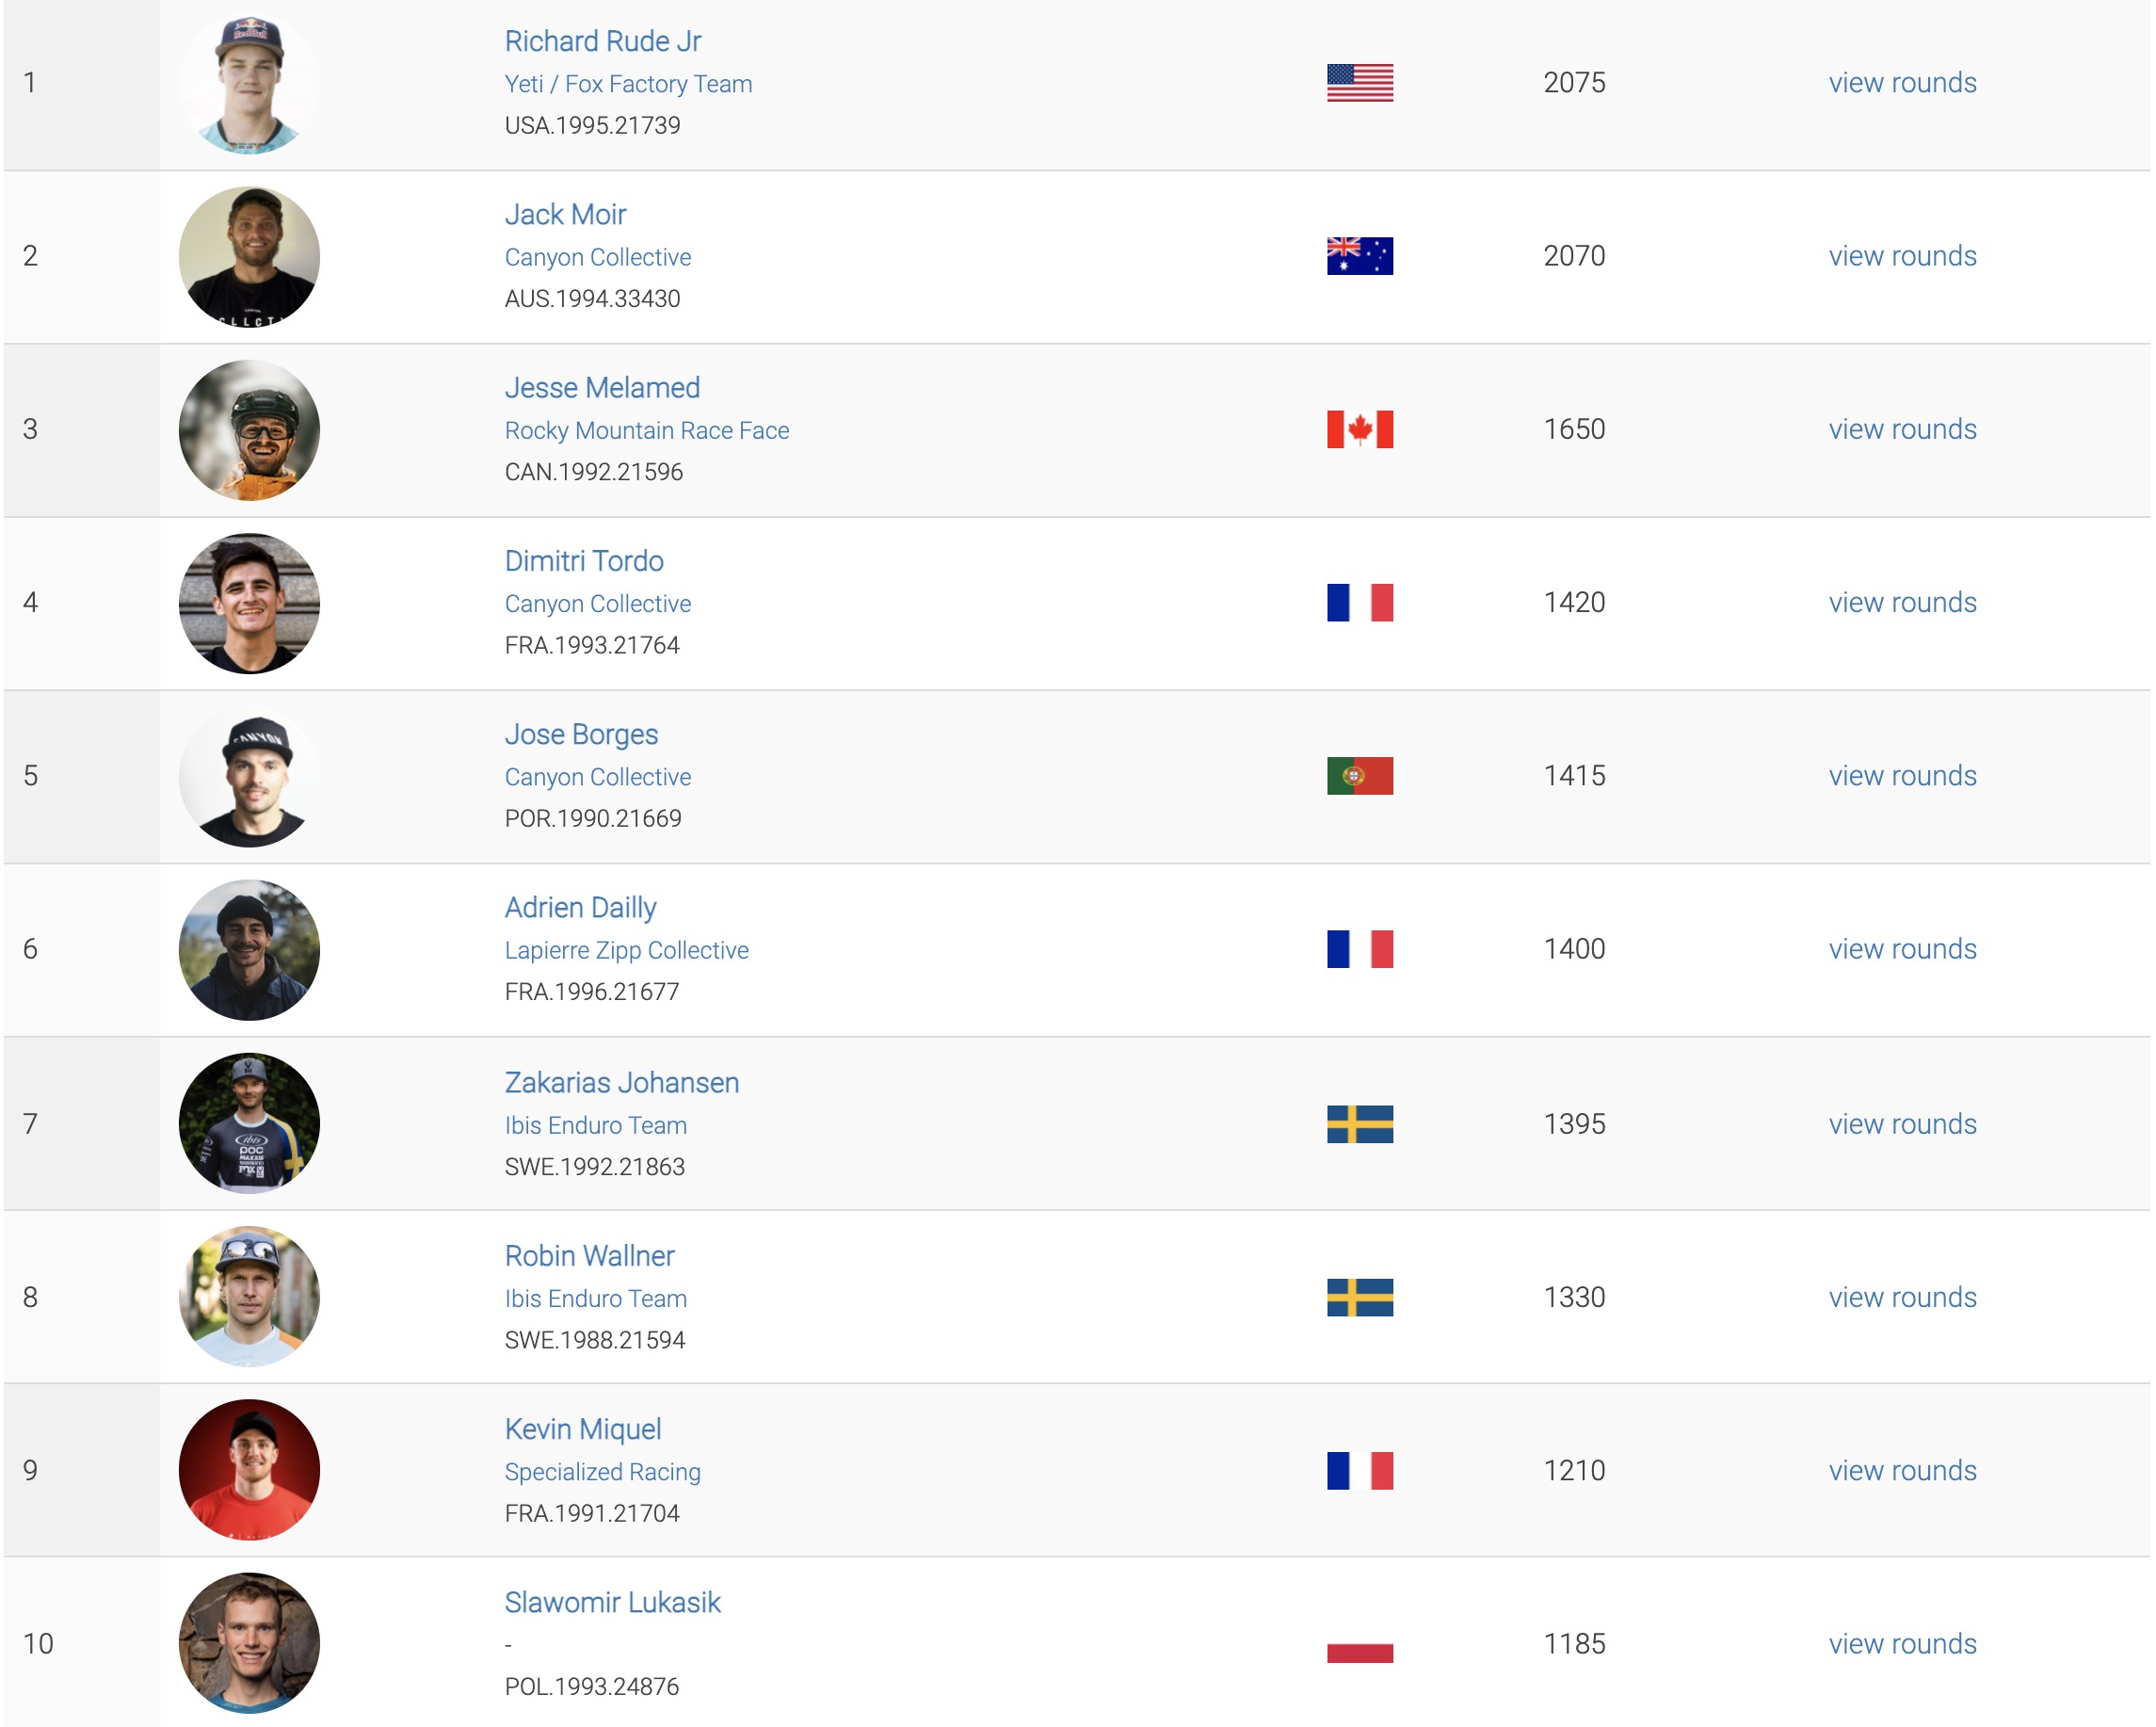Click the Swedish flag beside Zakarias Johansen

pos(1359,1124)
